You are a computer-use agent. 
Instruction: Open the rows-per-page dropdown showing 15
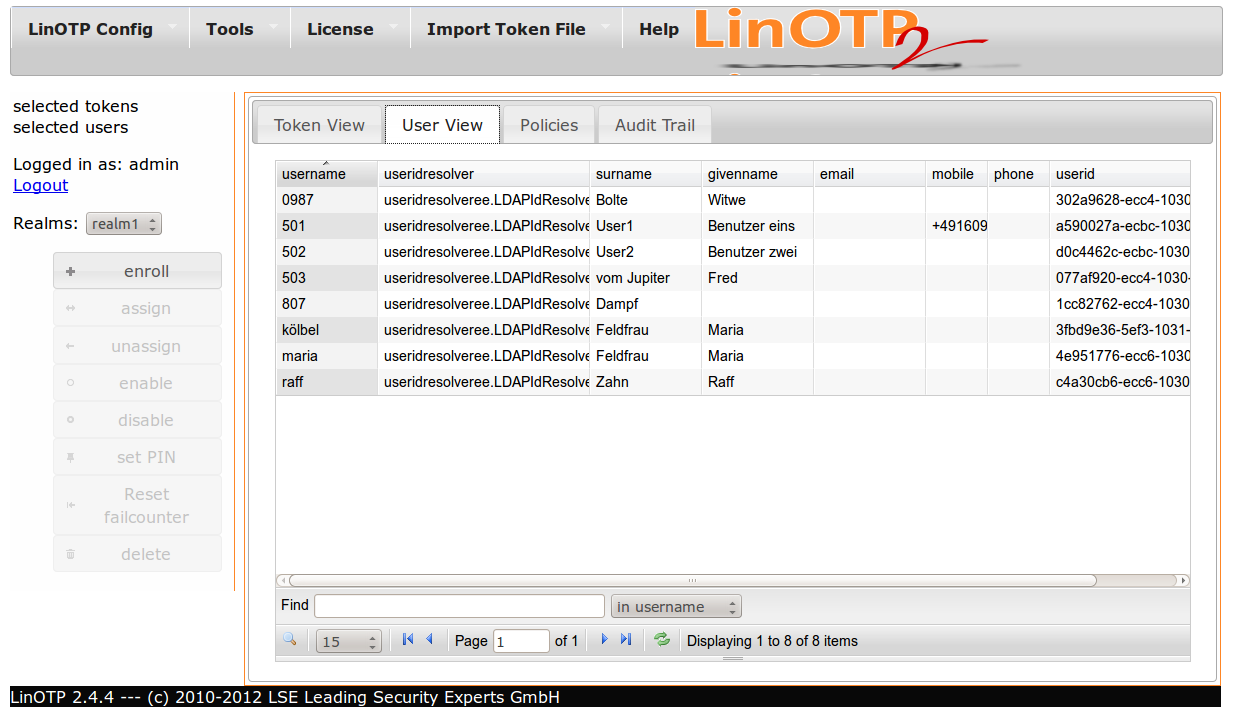point(349,642)
